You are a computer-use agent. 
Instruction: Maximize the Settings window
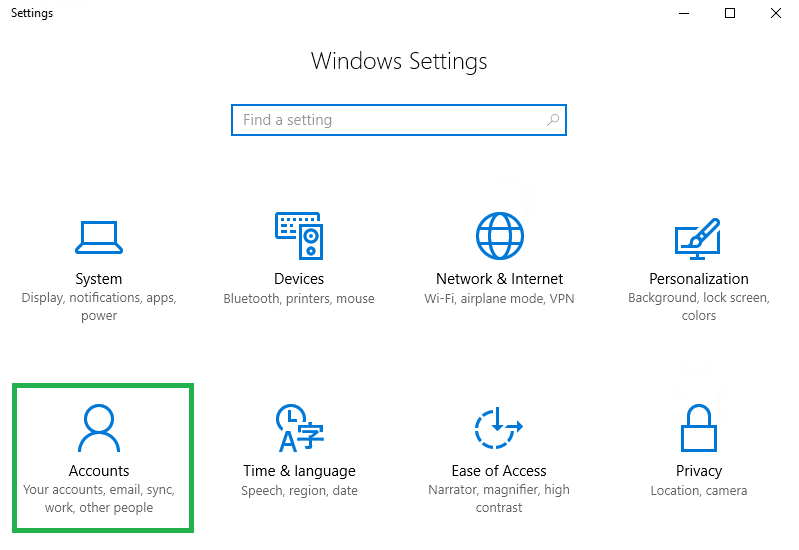tap(730, 13)
